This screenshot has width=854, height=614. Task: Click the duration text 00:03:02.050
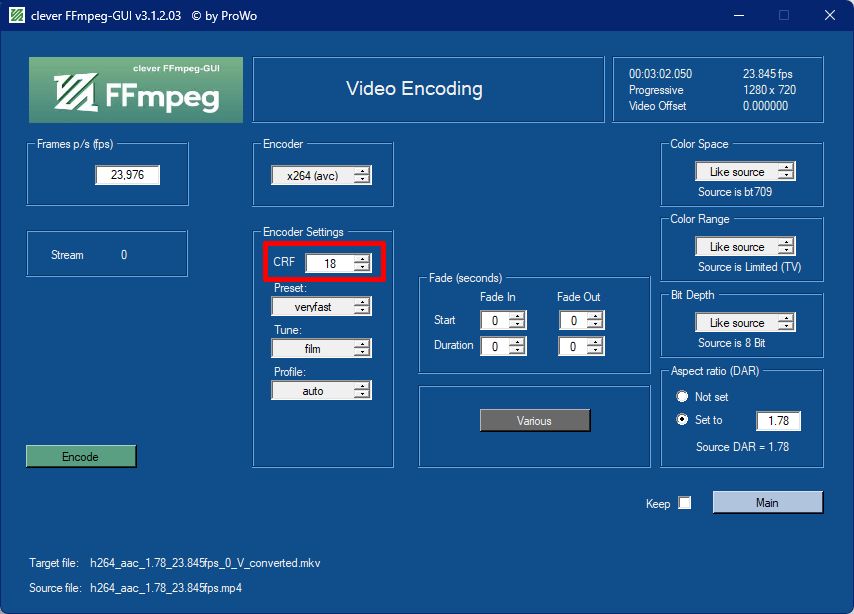click(x=660, y=74)
